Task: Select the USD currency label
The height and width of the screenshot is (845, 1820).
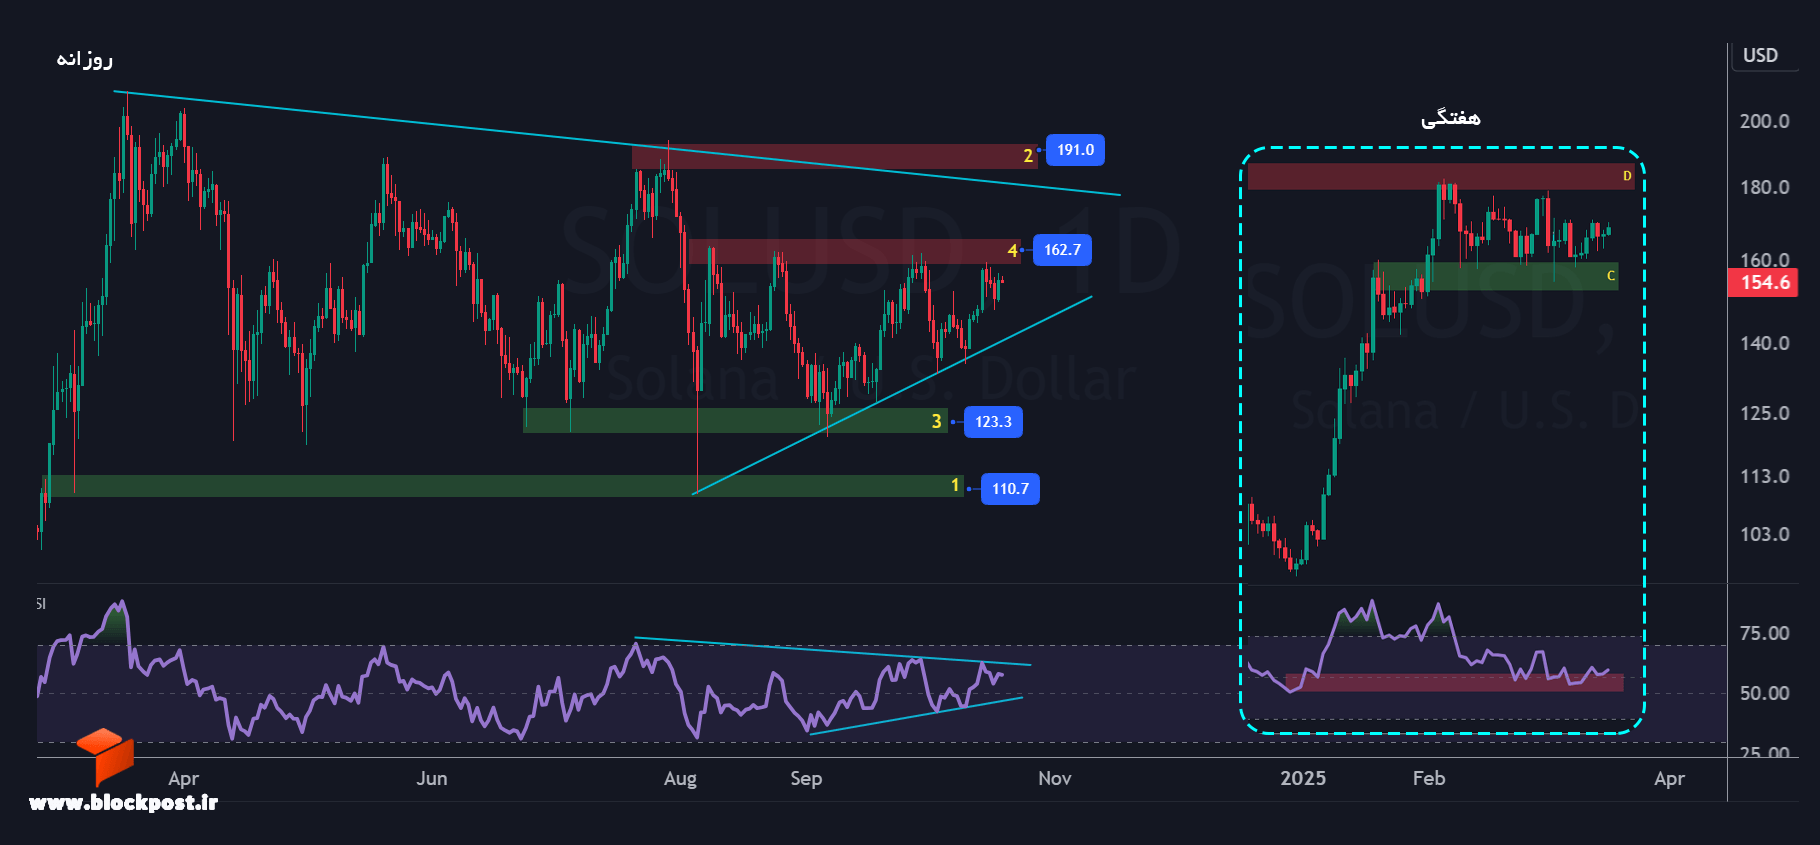Action: 1760,56
